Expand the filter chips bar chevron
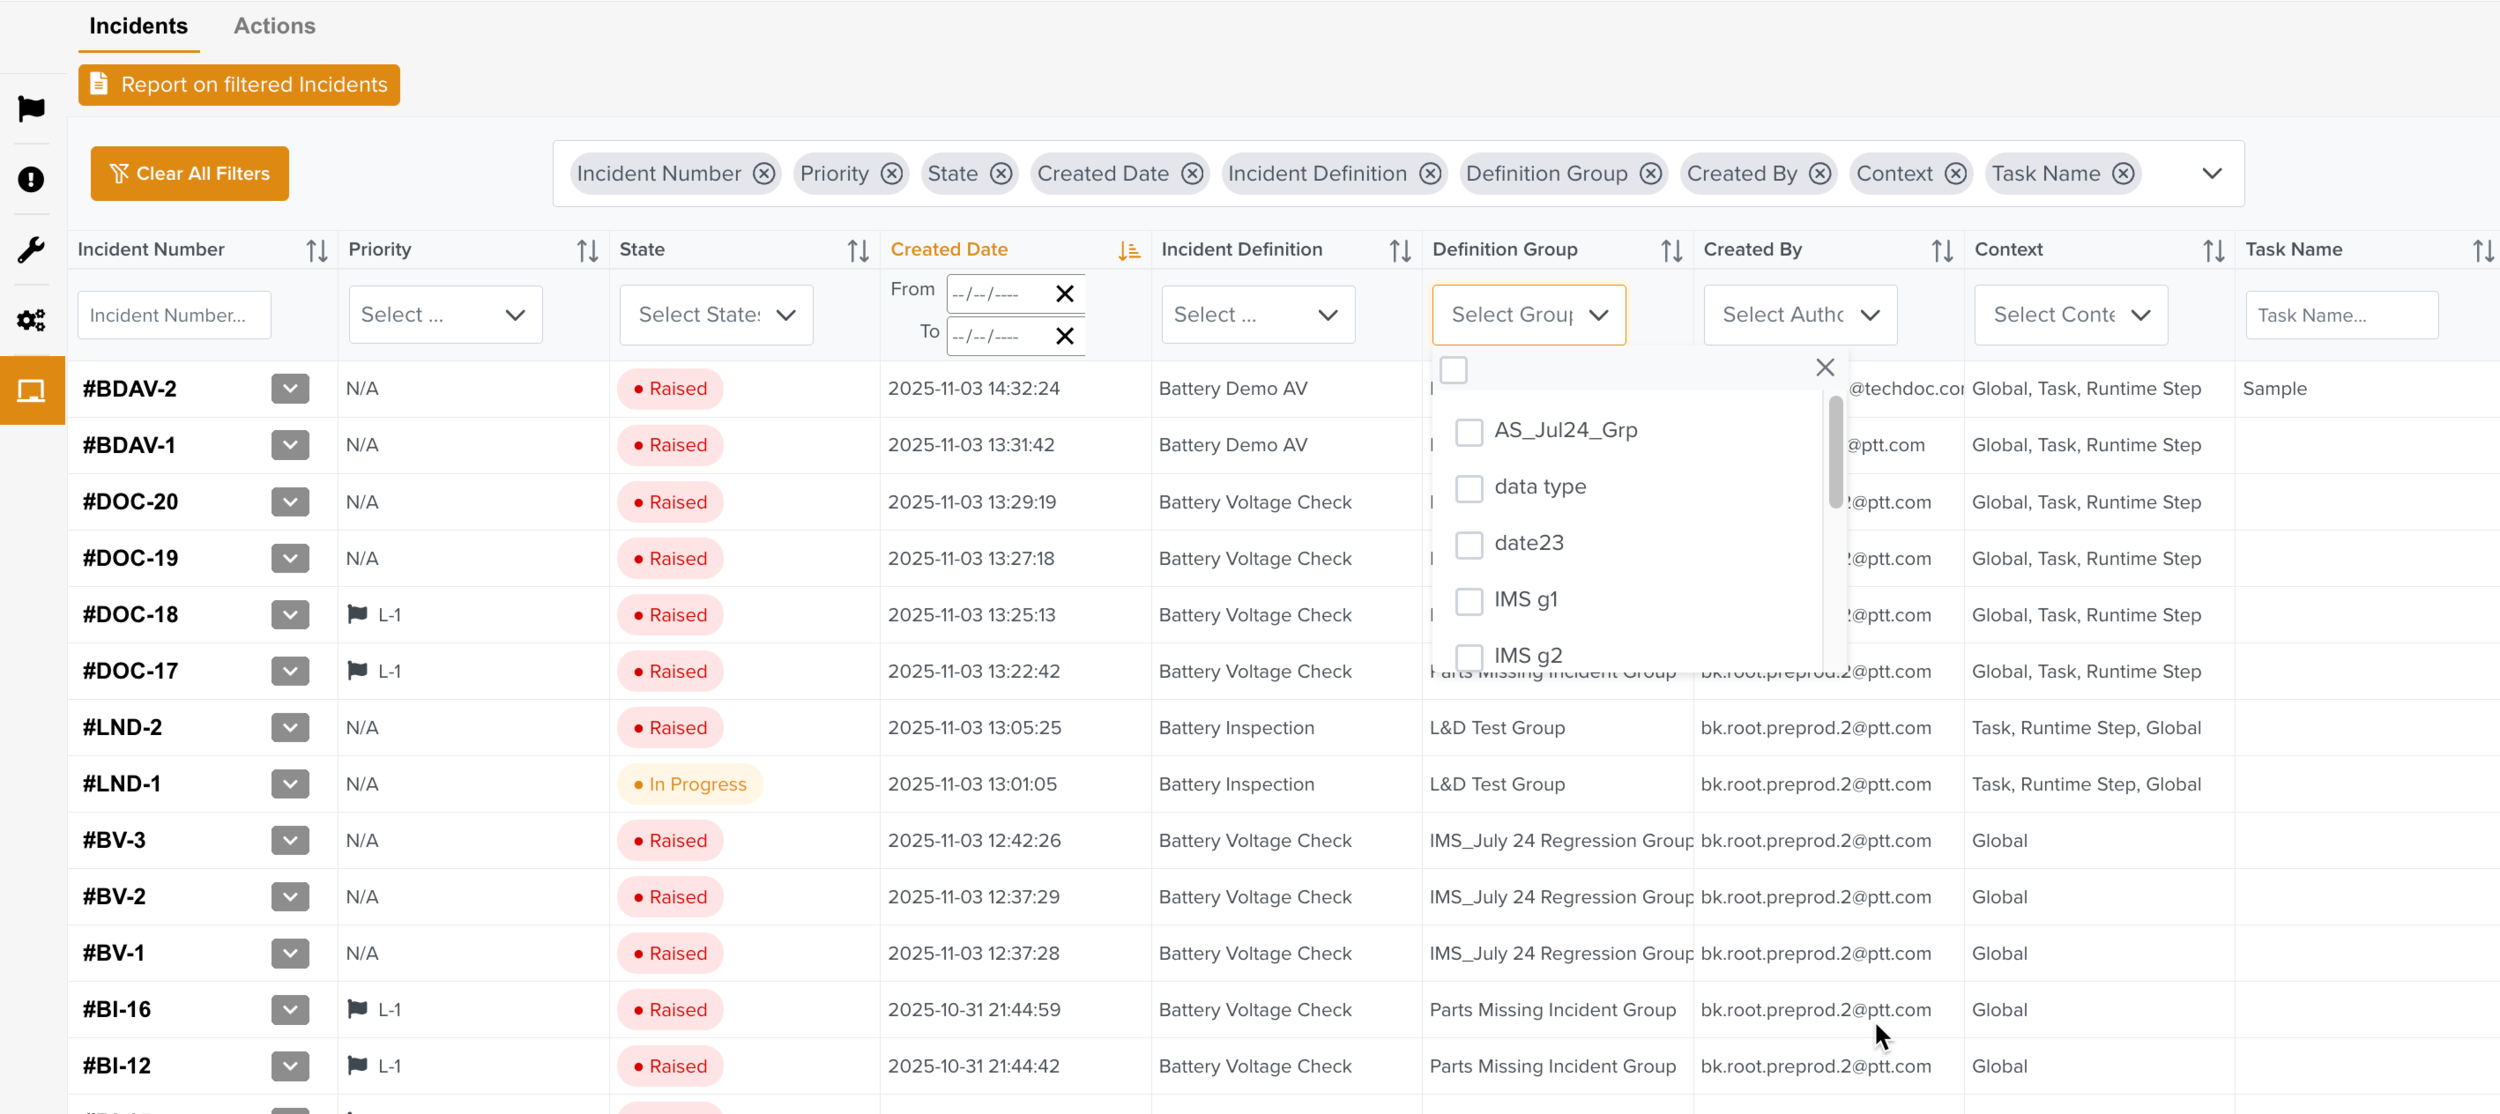This screenshot has width=2500, height=1114. (x=2211, y=174)
